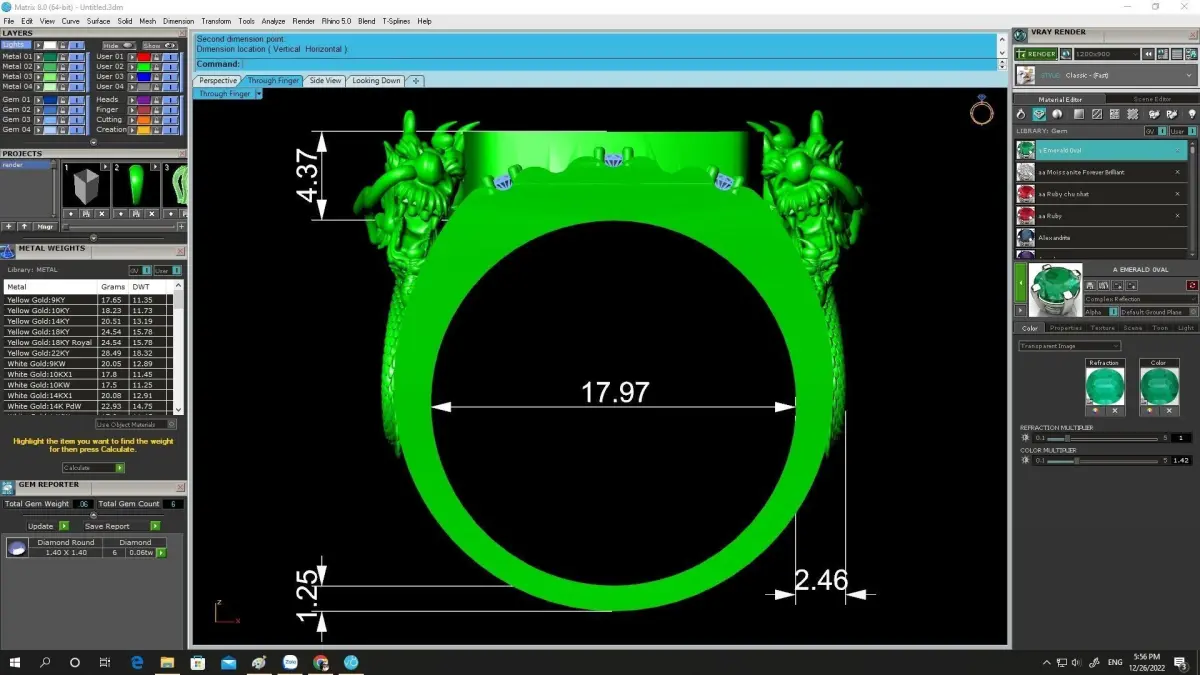Click the up arrow button in Projects panel

point(25,226)
